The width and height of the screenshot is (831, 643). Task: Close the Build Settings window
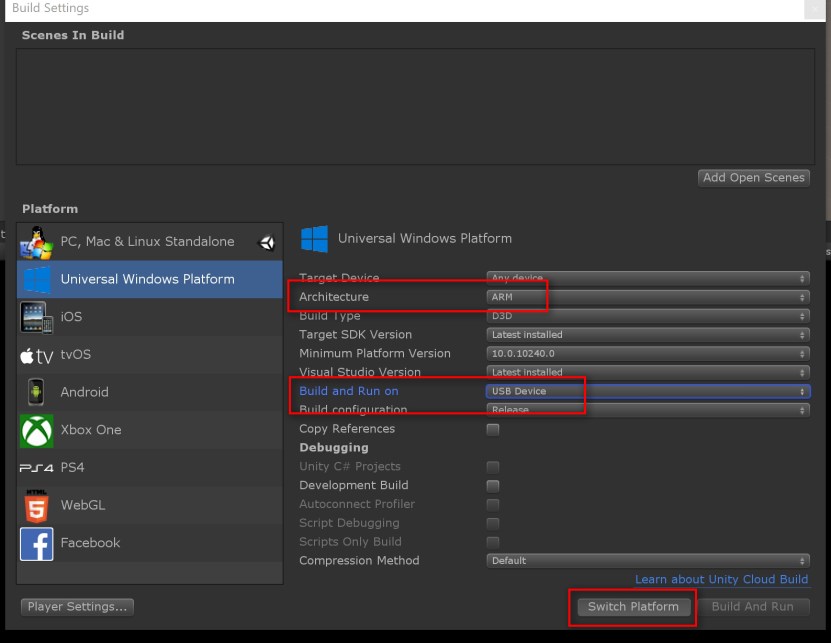point(815,9)
